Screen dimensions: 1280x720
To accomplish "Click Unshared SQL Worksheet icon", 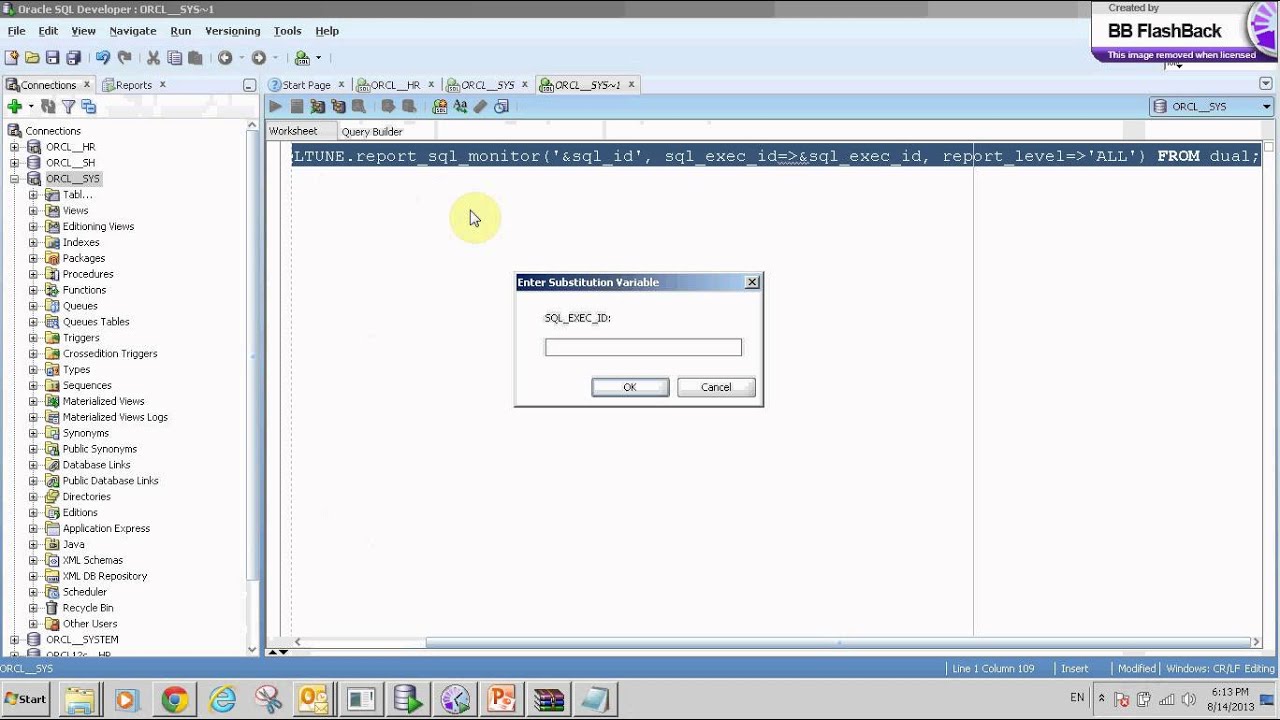I will [x=439, y=106].
